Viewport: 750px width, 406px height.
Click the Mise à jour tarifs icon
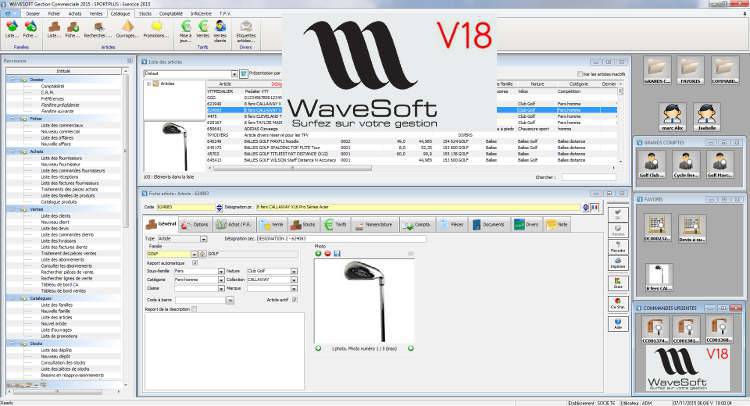tap(185, 31)
